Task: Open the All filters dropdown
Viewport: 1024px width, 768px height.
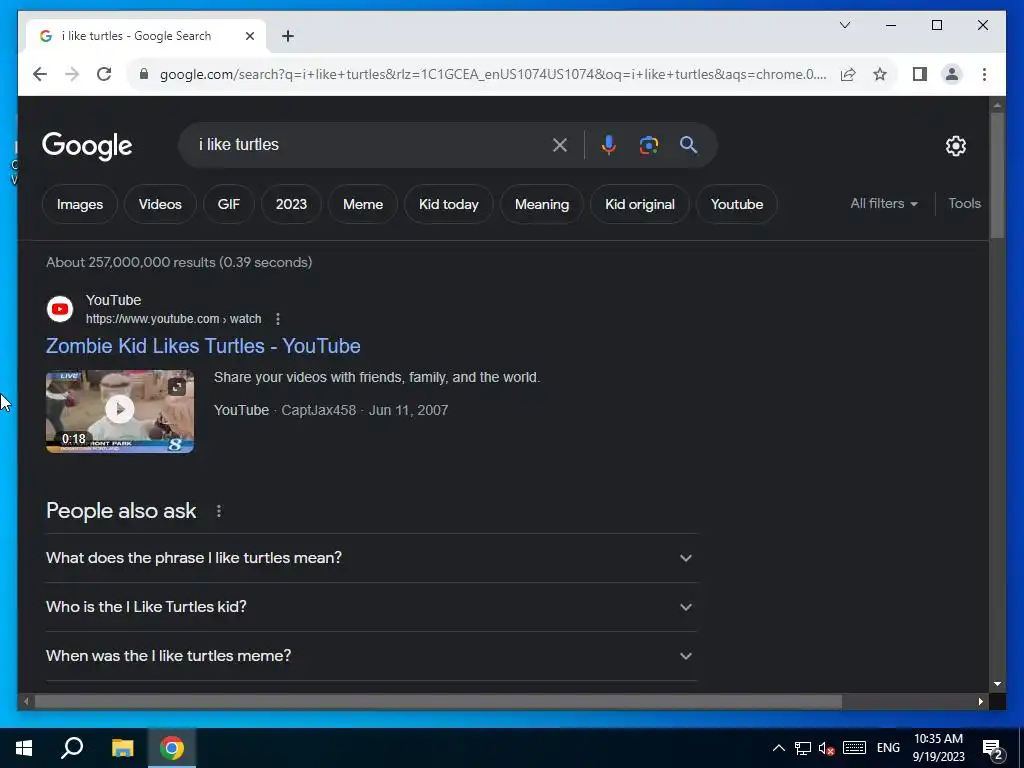Action: (x=884, y=204)
